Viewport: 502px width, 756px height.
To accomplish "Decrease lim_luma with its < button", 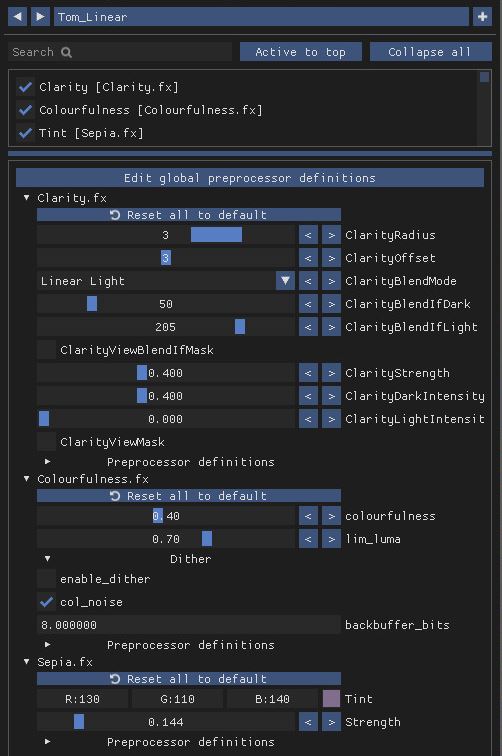I will (308, 539).
